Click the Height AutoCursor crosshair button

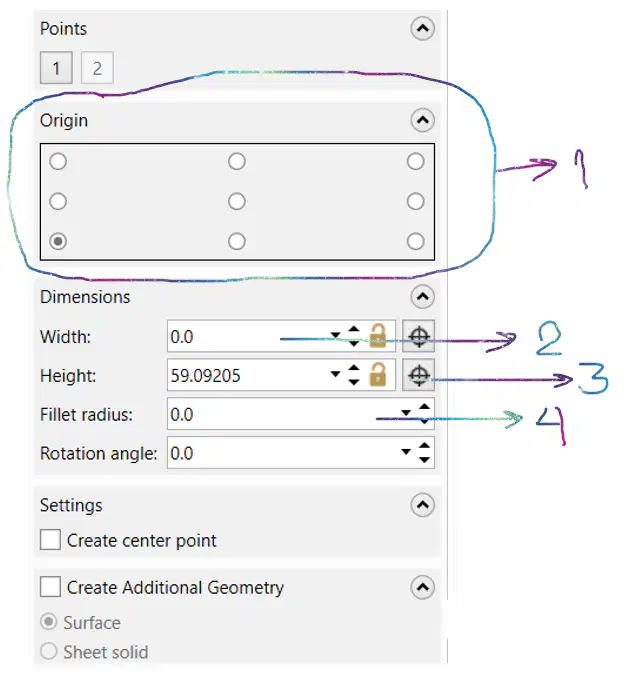pyautogui.click(x=418, y=374)
